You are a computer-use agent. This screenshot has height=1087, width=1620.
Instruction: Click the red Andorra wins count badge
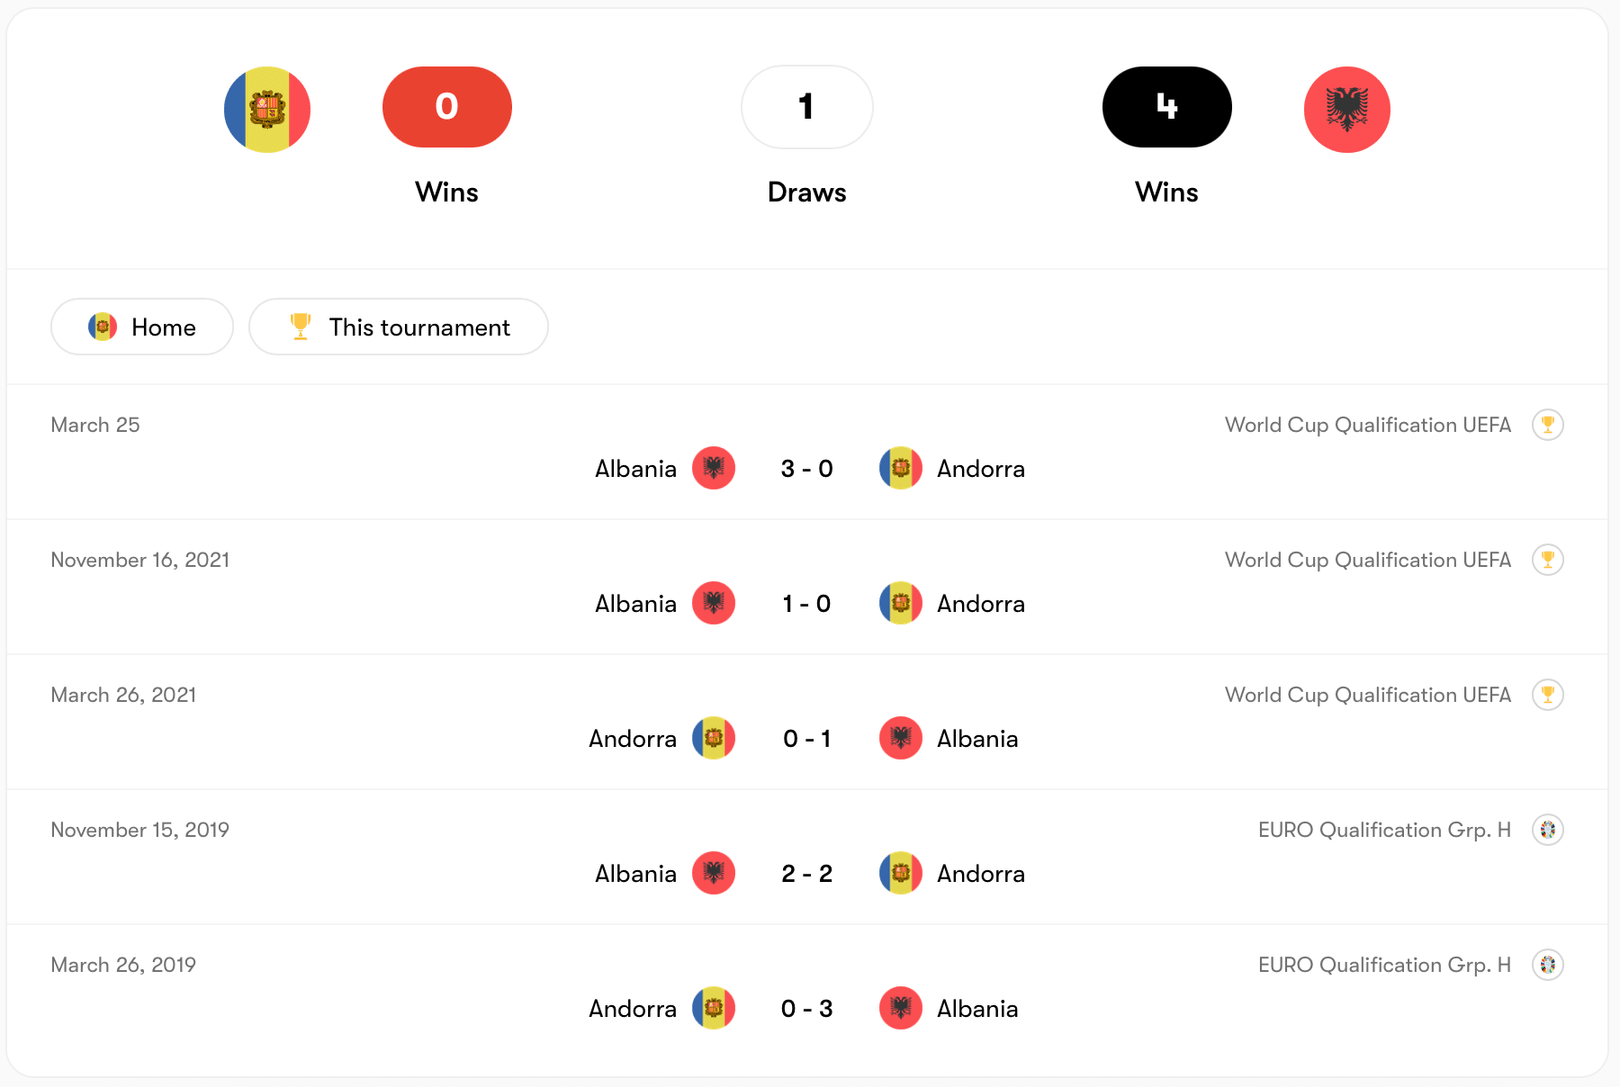(x=447, y=107)
